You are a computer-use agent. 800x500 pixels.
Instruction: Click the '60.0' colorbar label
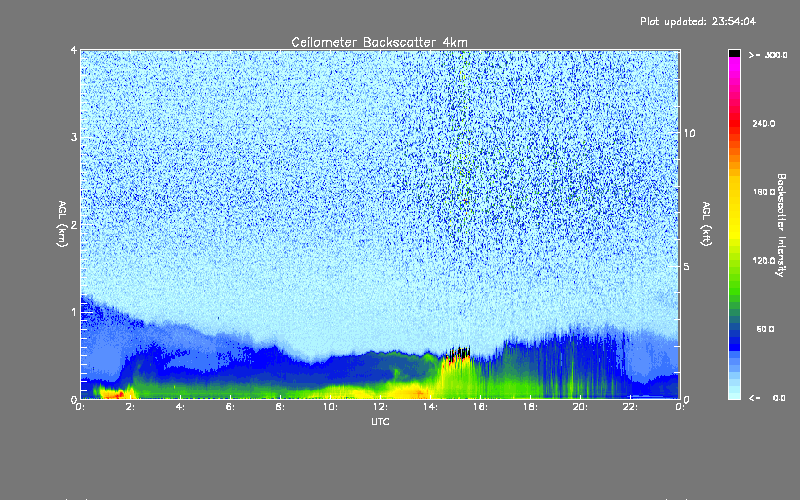(x=765, y=329)
